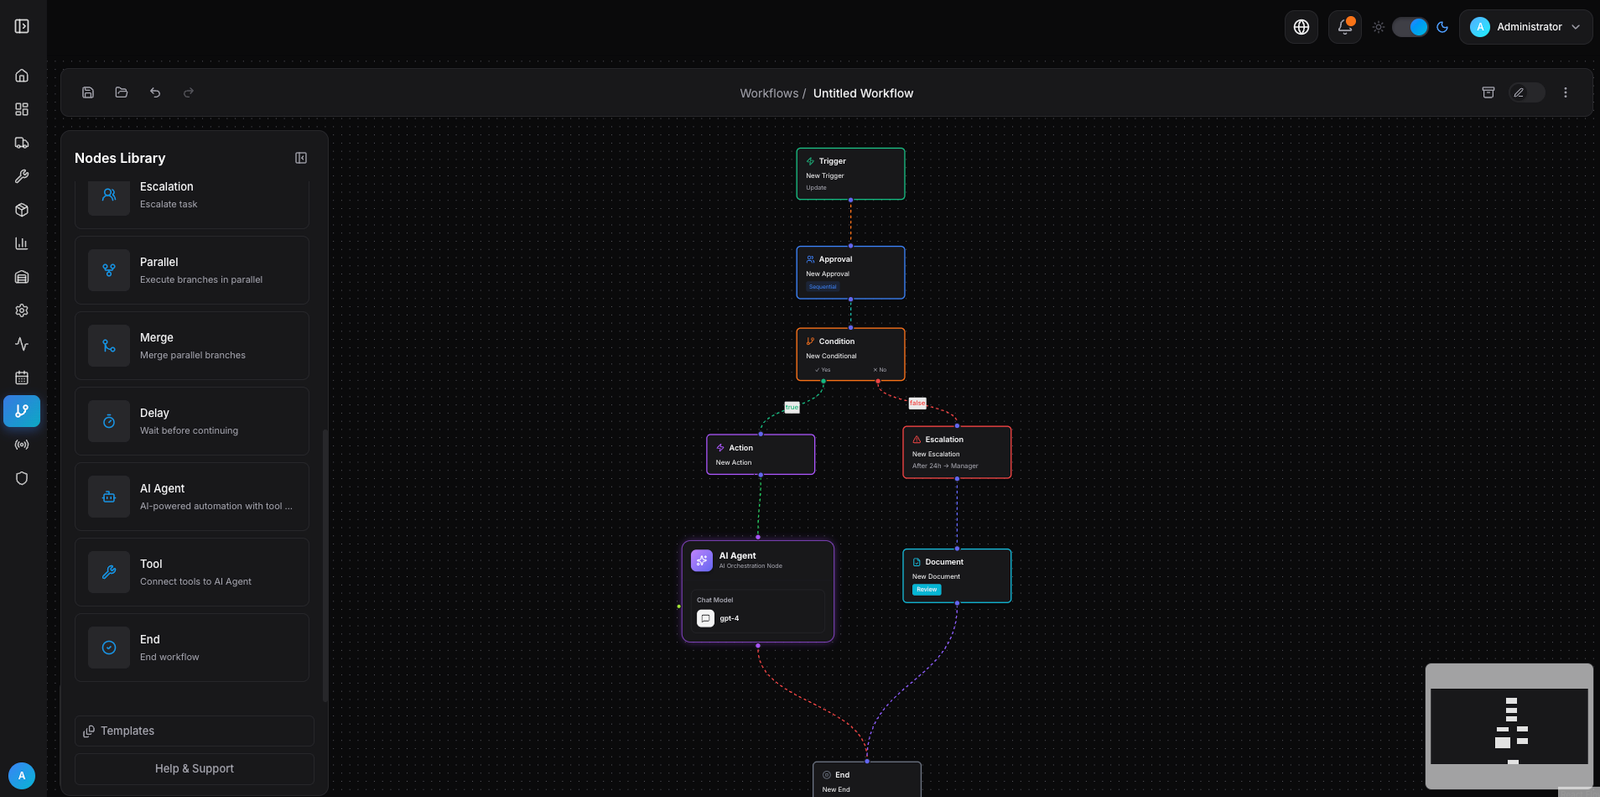The width and height of the screenshot is (1600, 797).
Task: Open the settings gear icon in sidebar
Action: 22,311
